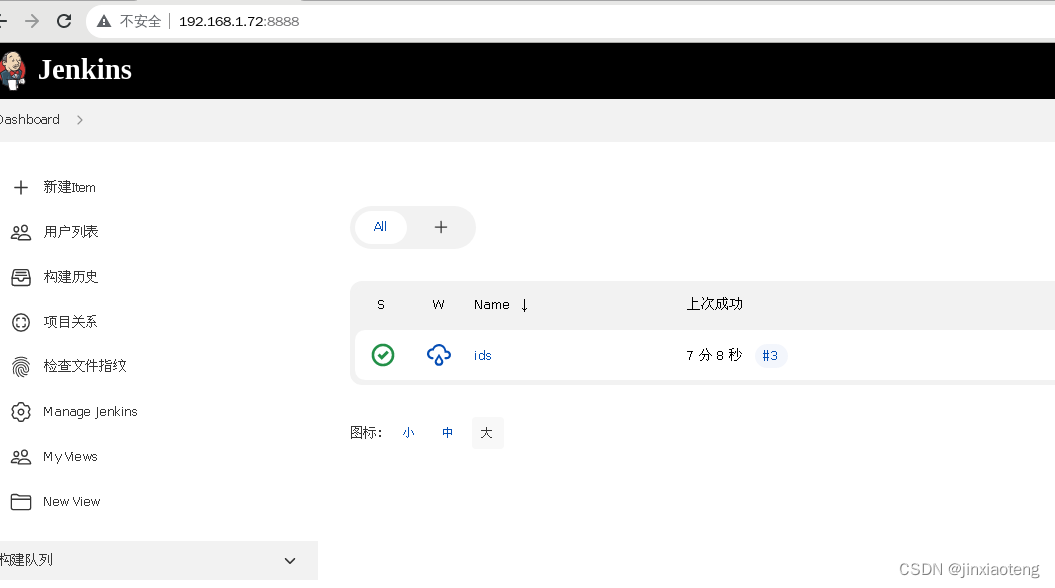Screen dimensions: 1055x588
Task: Sort jobs by the Name column header
Action: click(x=491, y=305)
